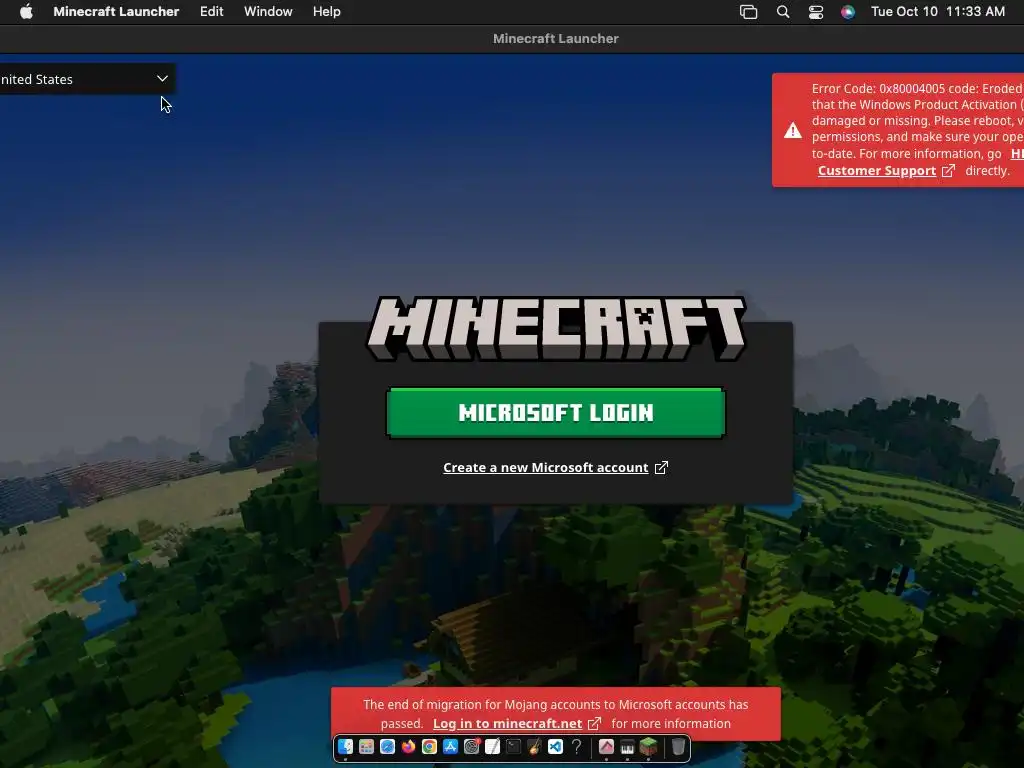Open the Help menu
This screenshot has height=768, width=1024.
tap(327, 12)
